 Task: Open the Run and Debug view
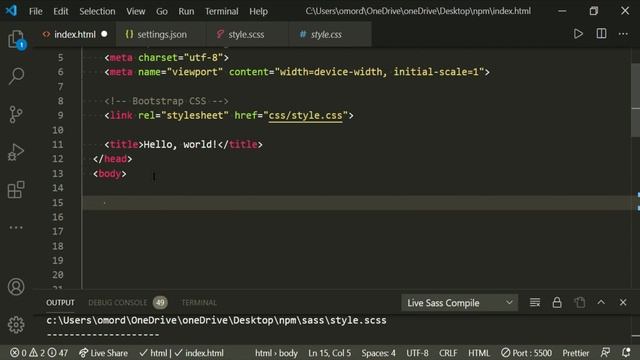point(16,152)
